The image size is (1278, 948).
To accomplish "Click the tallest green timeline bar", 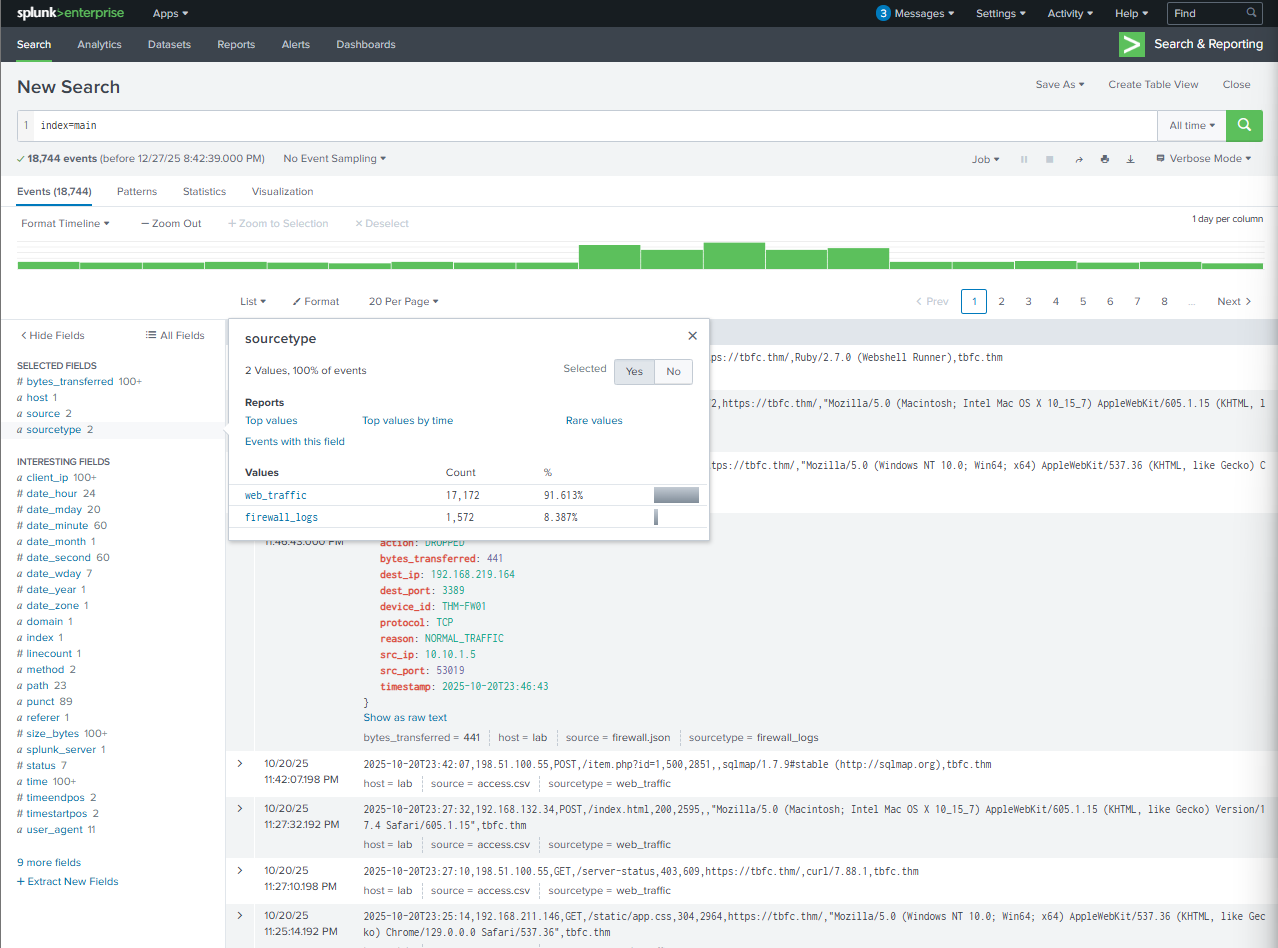I will click(733, 255).
